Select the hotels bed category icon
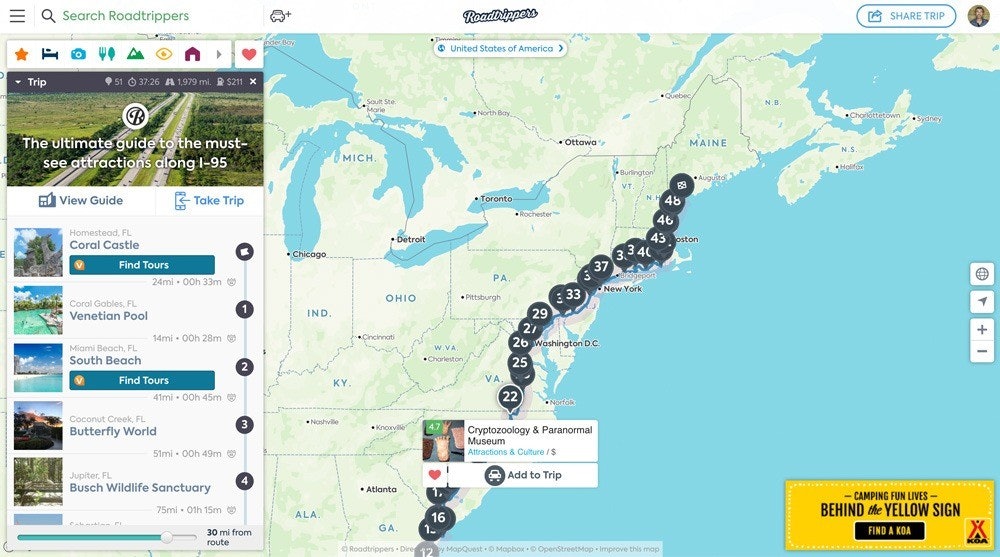Image resolution: width=1000 pixels, height=557 pixels. click(50, 54)
